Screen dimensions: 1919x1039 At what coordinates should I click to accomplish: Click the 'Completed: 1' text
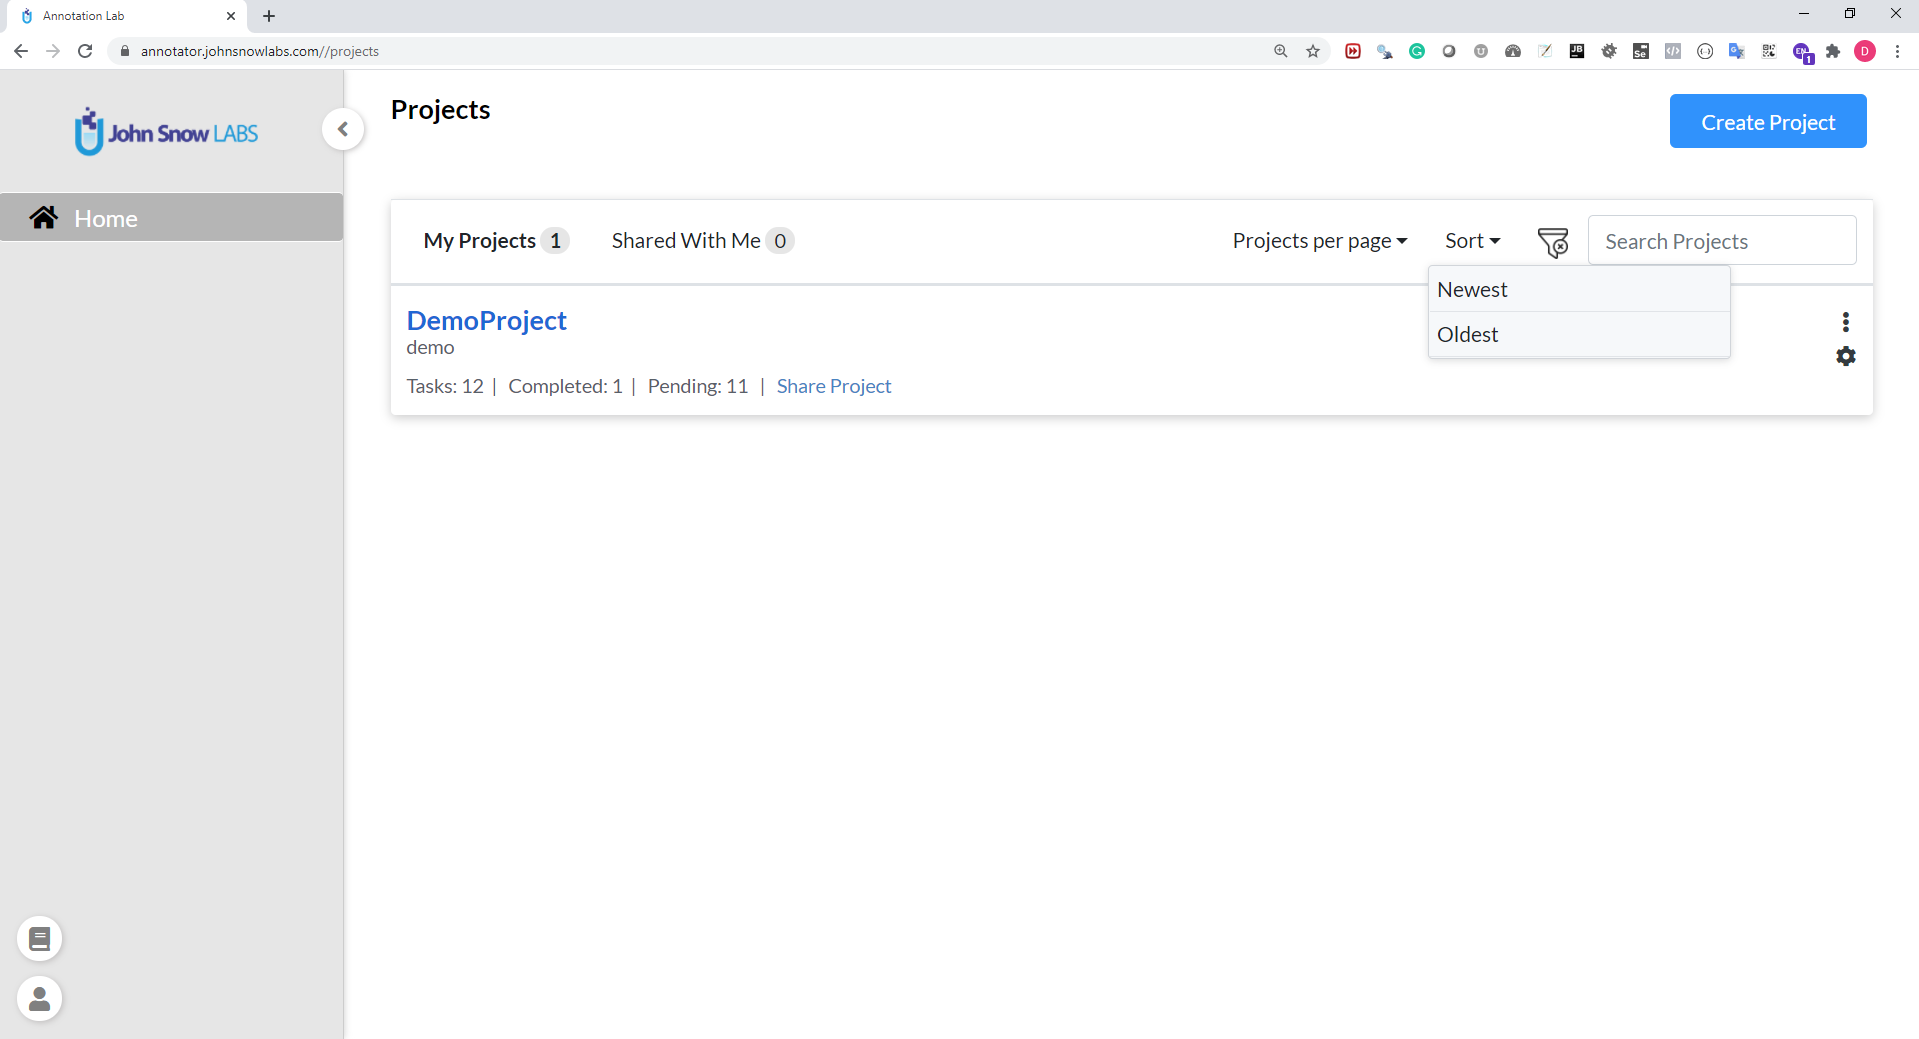[x=565, y=386]
